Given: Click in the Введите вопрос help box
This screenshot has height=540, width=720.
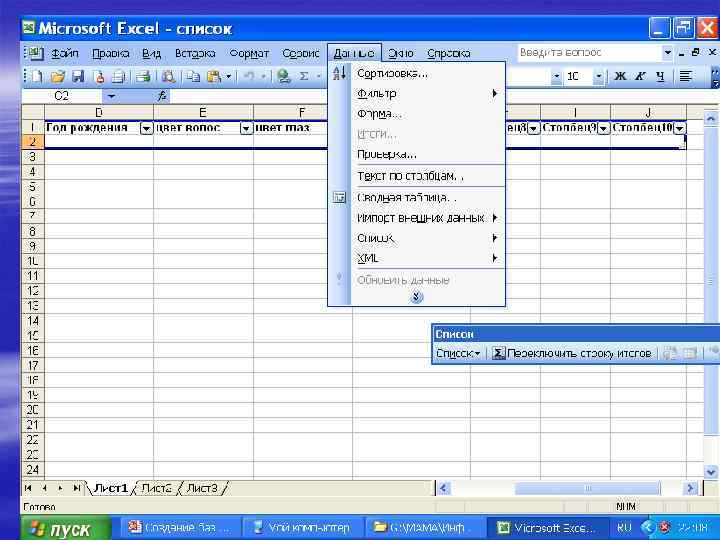Looking at the screenshot, I should click(590, 53).
